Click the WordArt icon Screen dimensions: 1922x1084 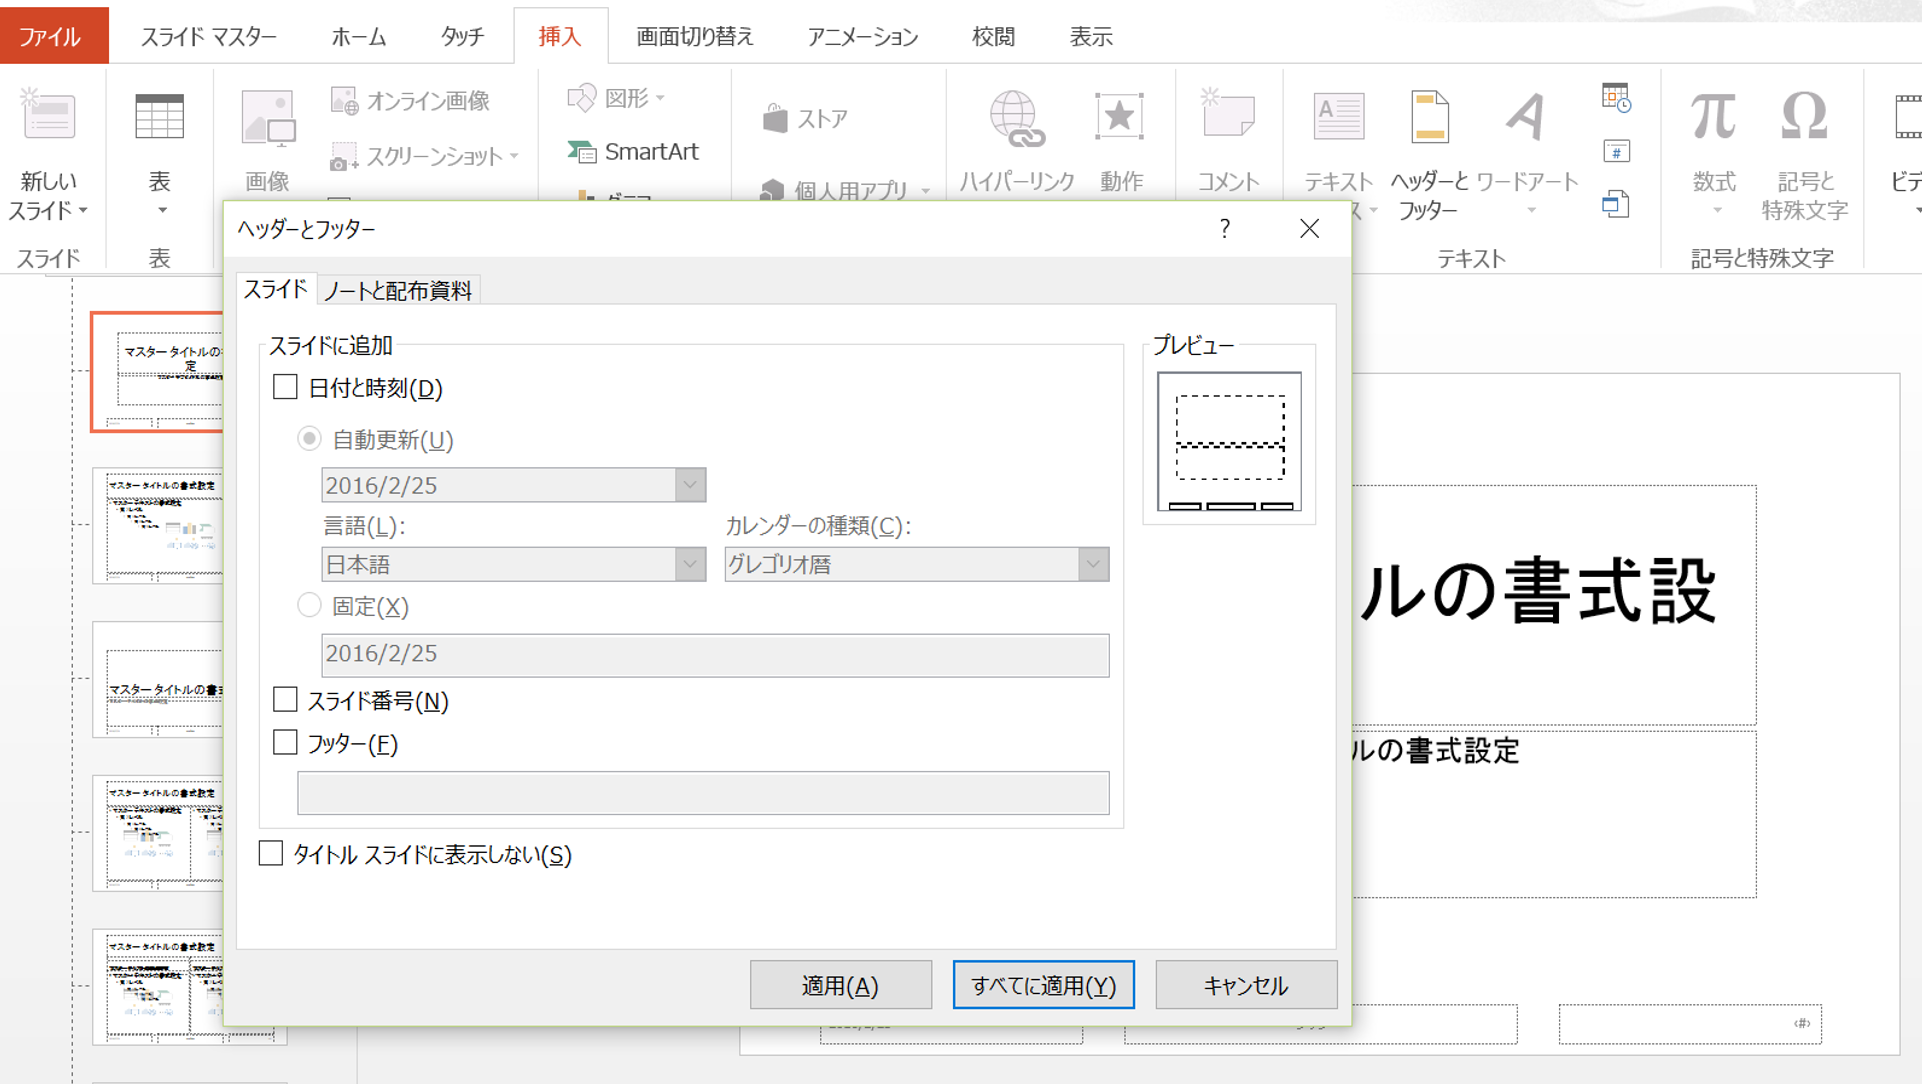point(1526,118)
